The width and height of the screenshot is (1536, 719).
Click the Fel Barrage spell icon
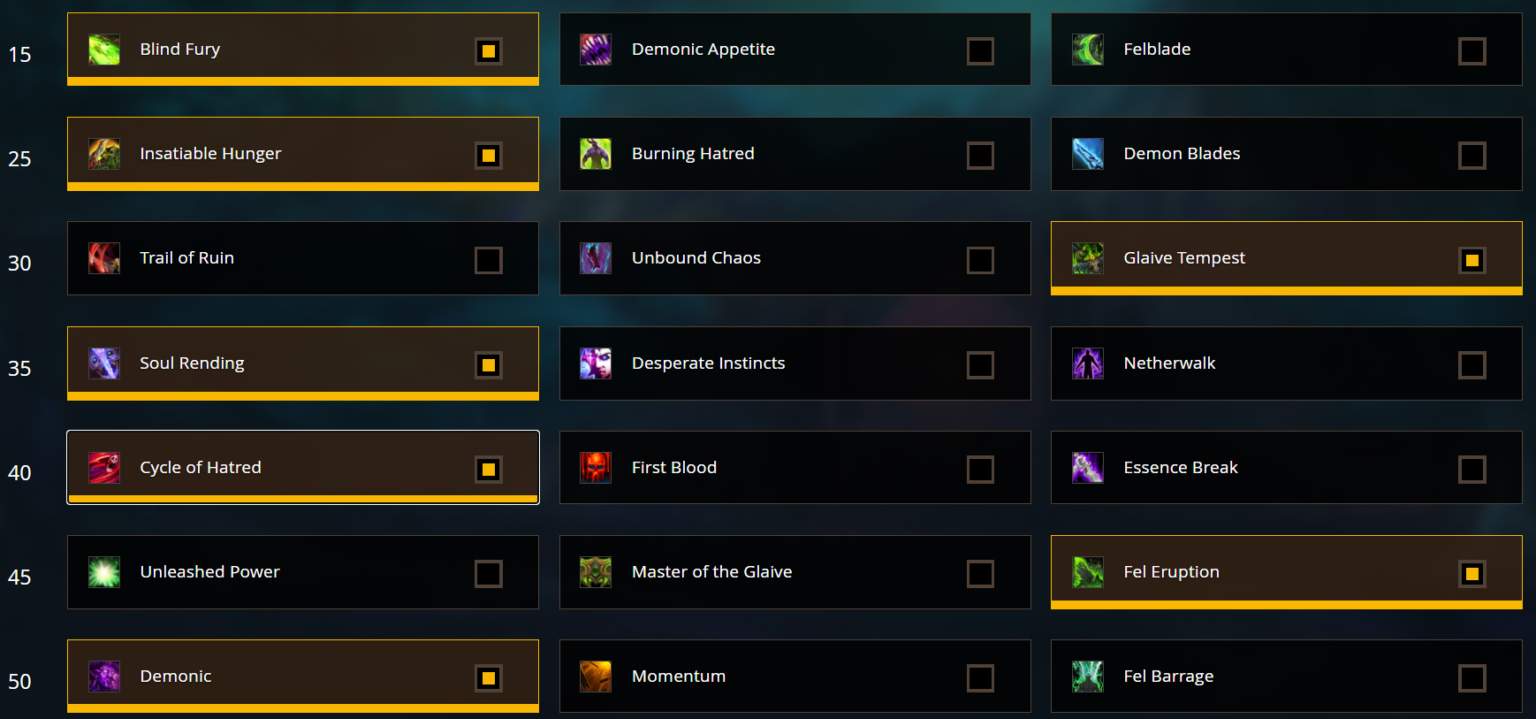(1087, 676)
